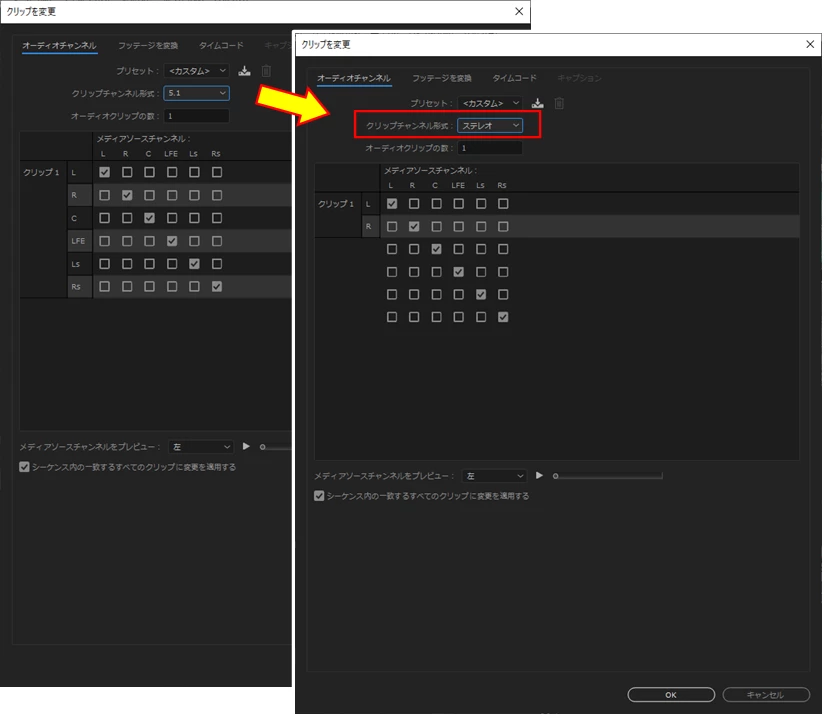The width and height of the screenshot is (826, 718).
Task: Click delete preset trash icon in back dialog
Action: point(267,71)
